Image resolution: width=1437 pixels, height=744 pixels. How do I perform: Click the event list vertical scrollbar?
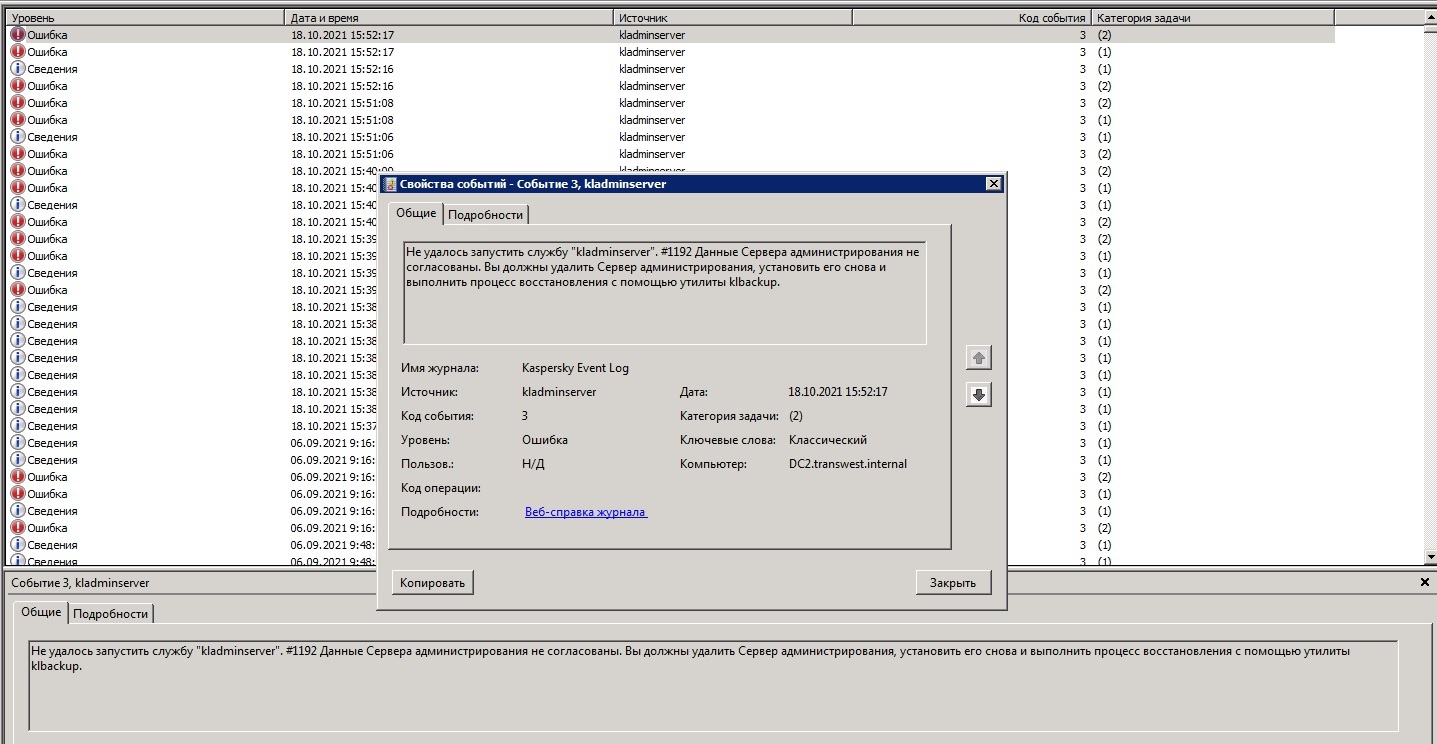coord(1430,290)
